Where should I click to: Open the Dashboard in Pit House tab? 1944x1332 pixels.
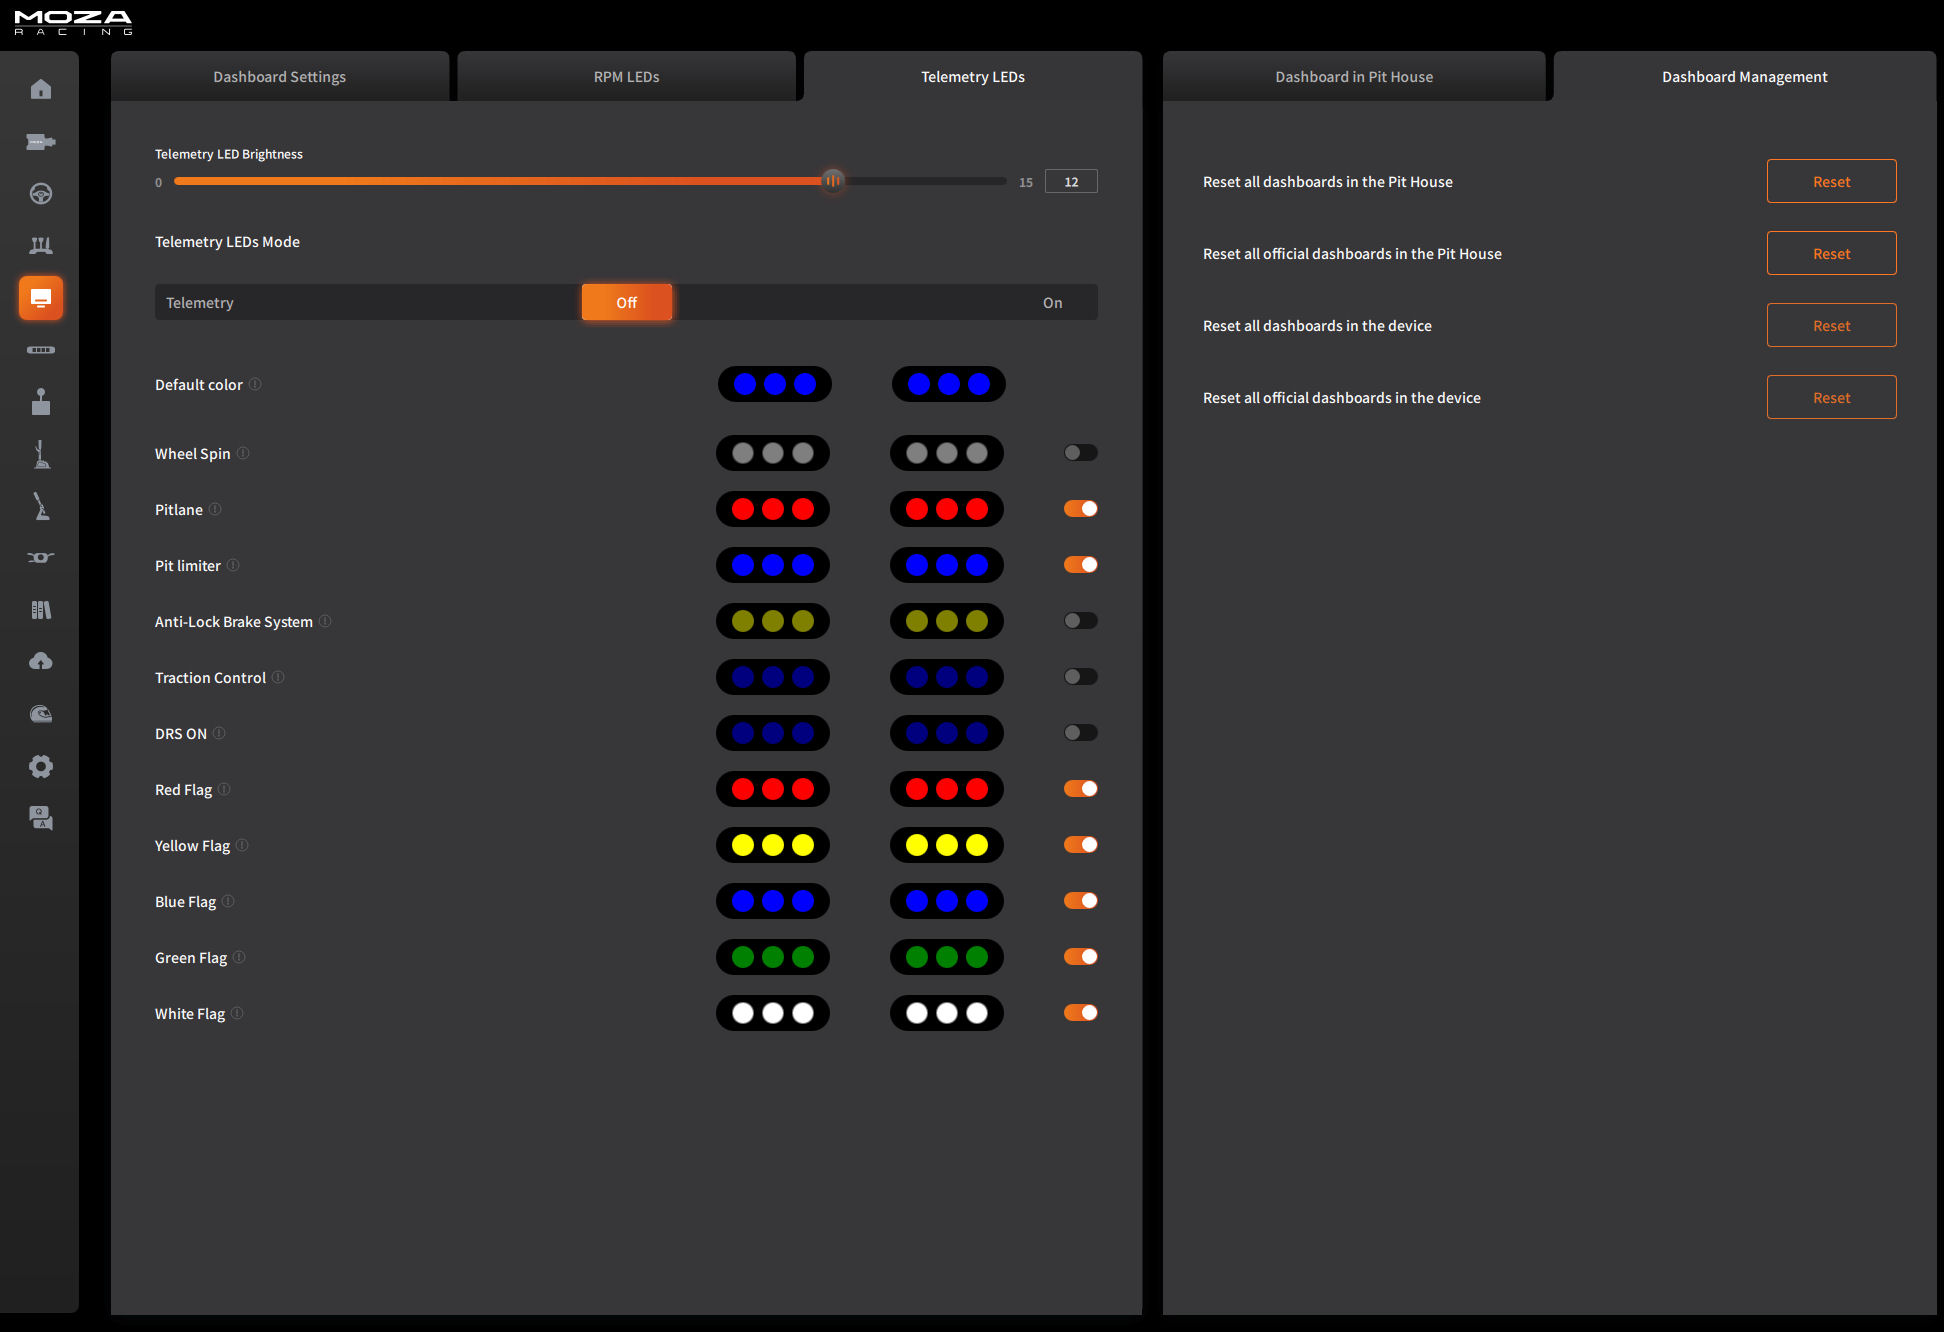(1353, 77)
